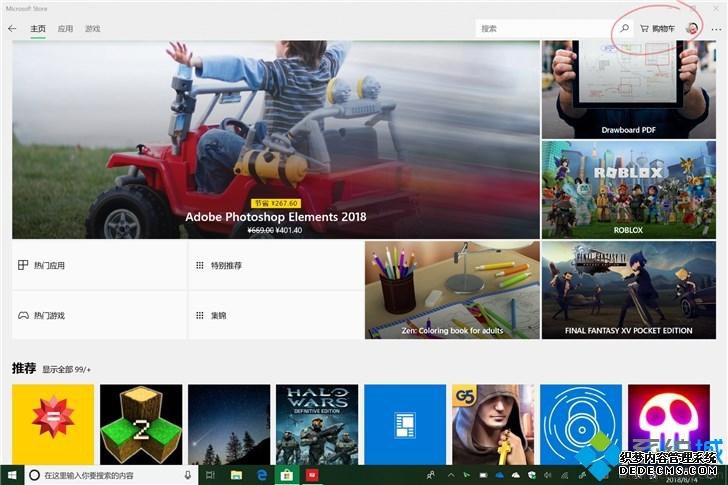Click the grid icon beside 集锦

(x=200, y=316)
